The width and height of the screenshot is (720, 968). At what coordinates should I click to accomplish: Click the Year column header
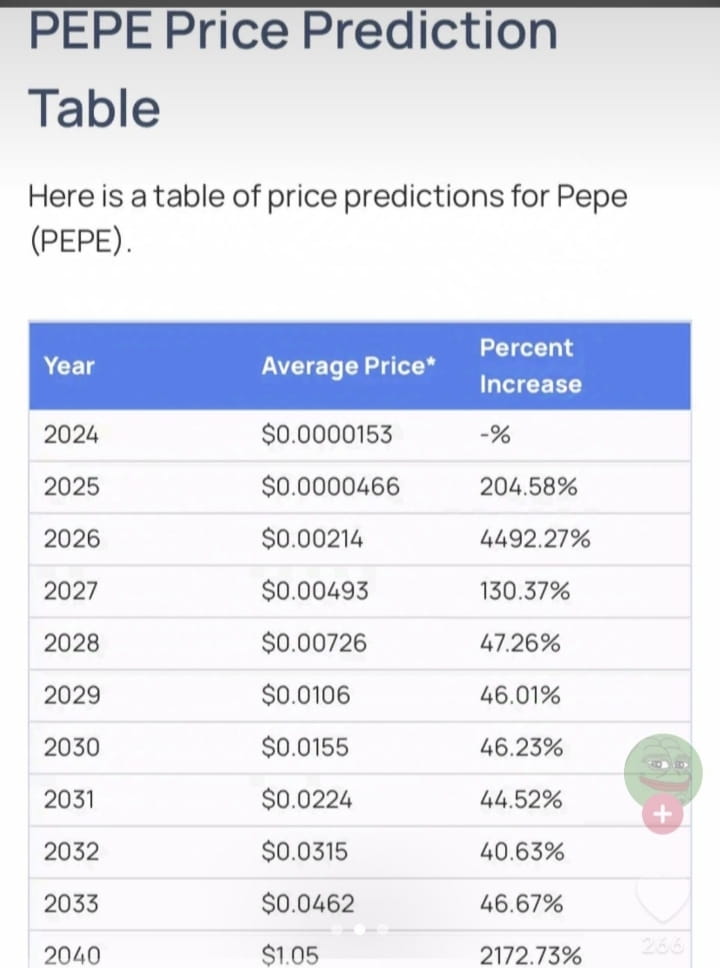pos(69,365)
